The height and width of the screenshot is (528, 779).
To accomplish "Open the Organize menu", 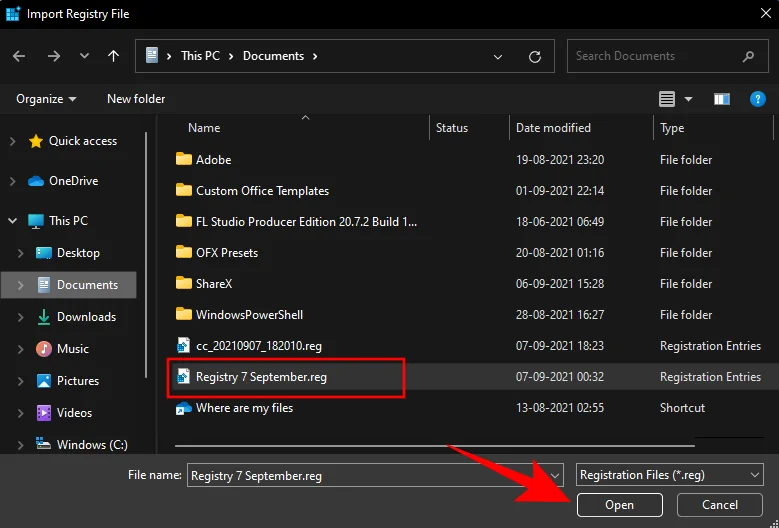I will click(x=46, y=99).
